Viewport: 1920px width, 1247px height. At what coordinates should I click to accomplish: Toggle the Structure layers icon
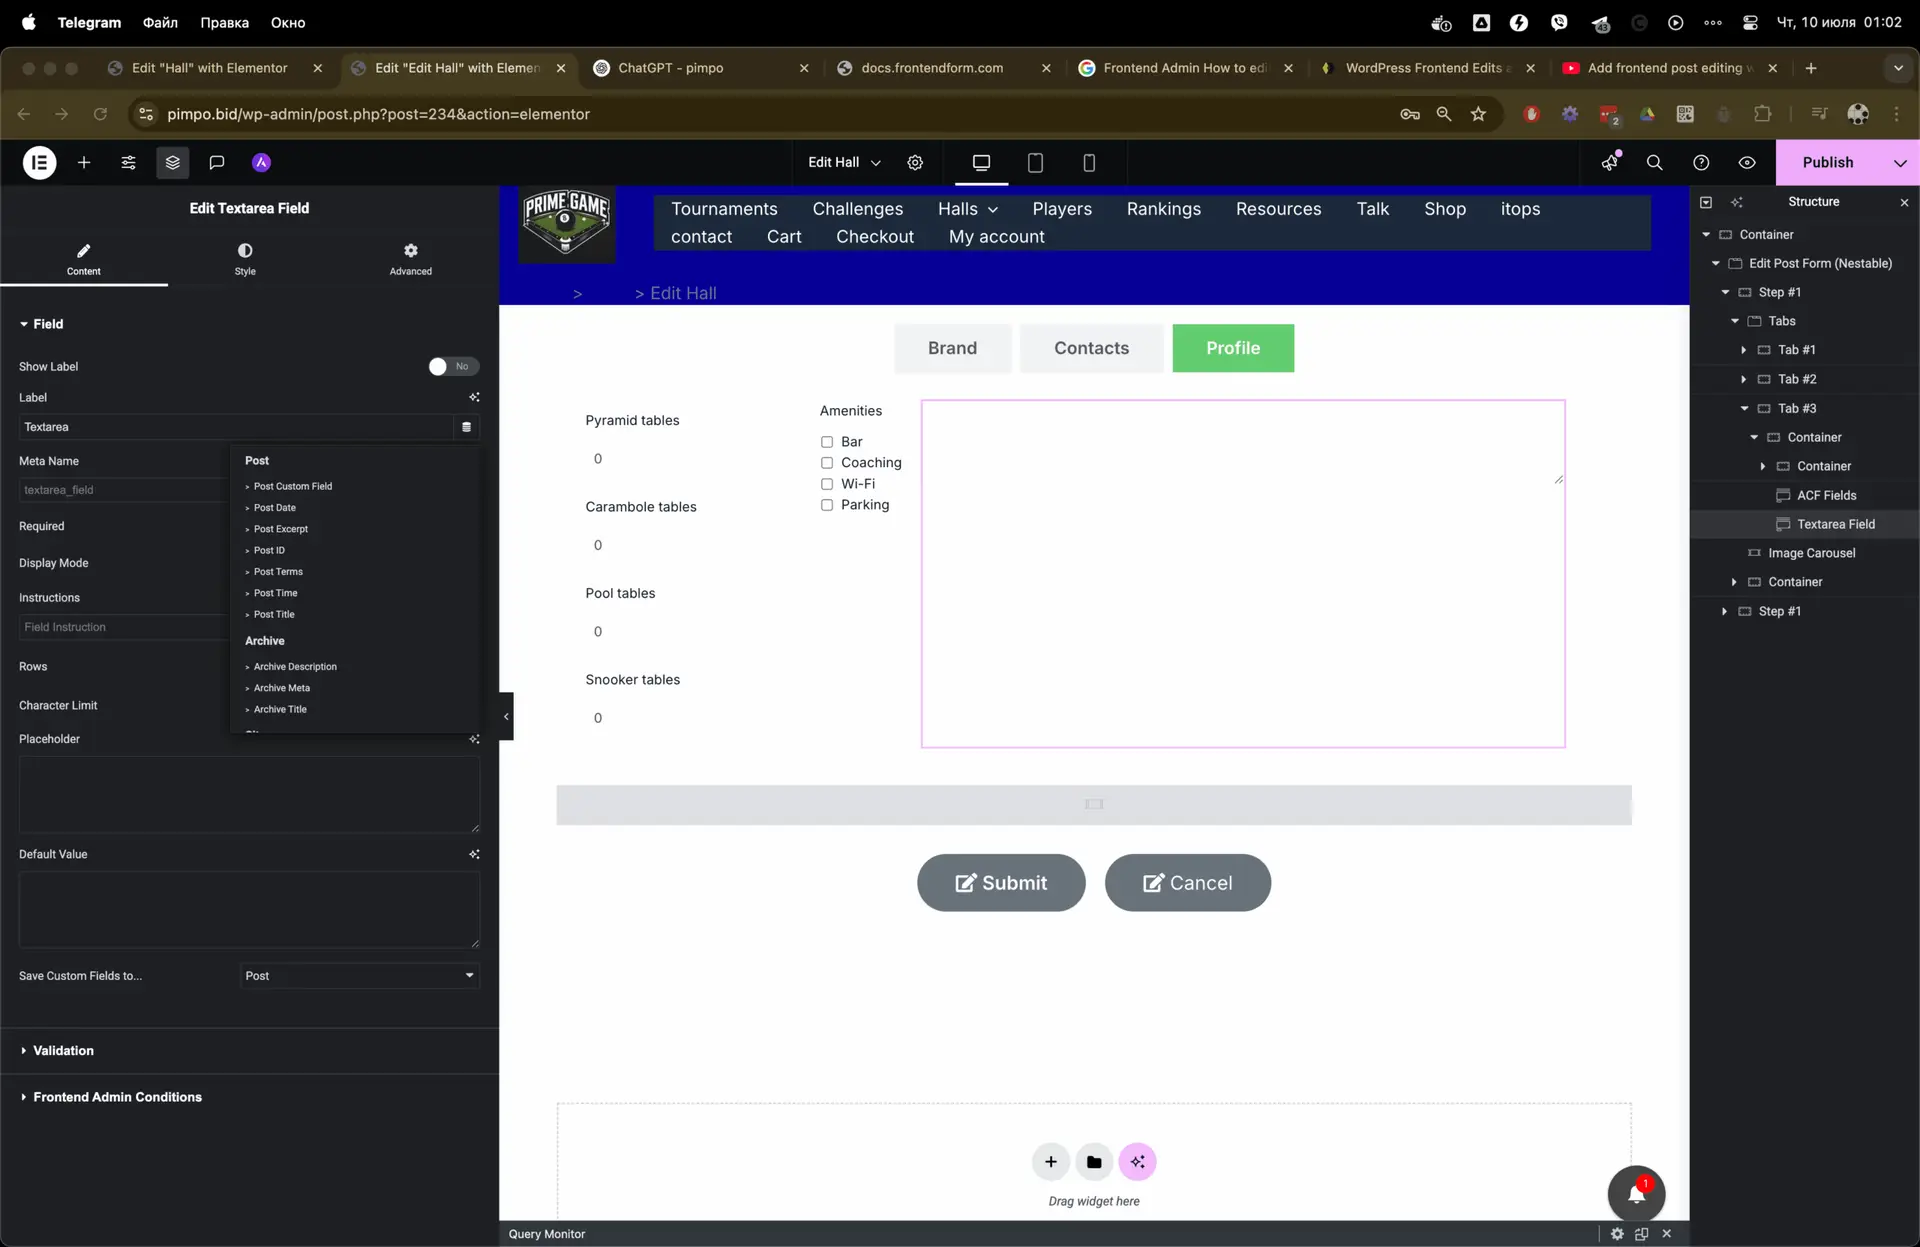point(172,162)
